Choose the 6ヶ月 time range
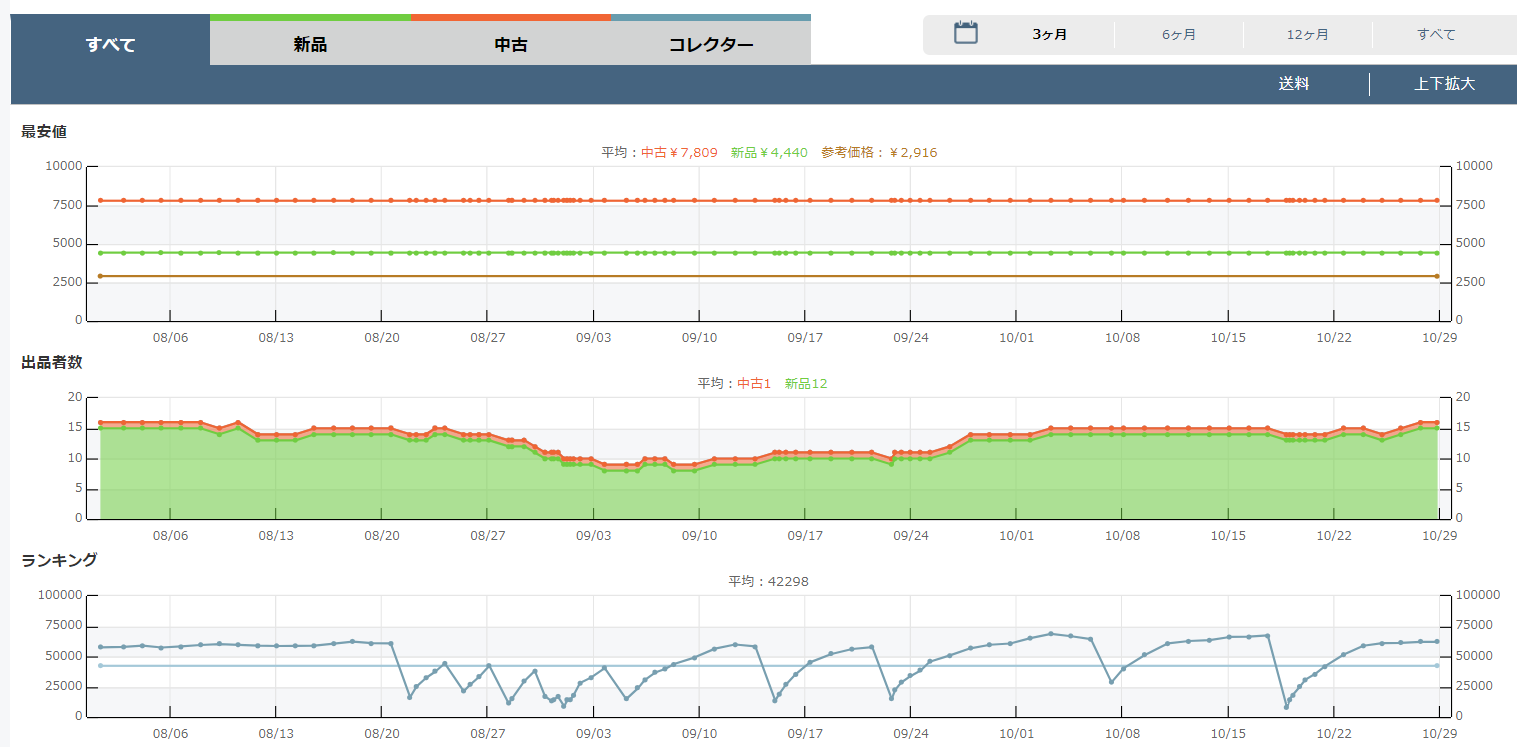Viewport: 1517px width, 747px height. [x=1179, y=35]
